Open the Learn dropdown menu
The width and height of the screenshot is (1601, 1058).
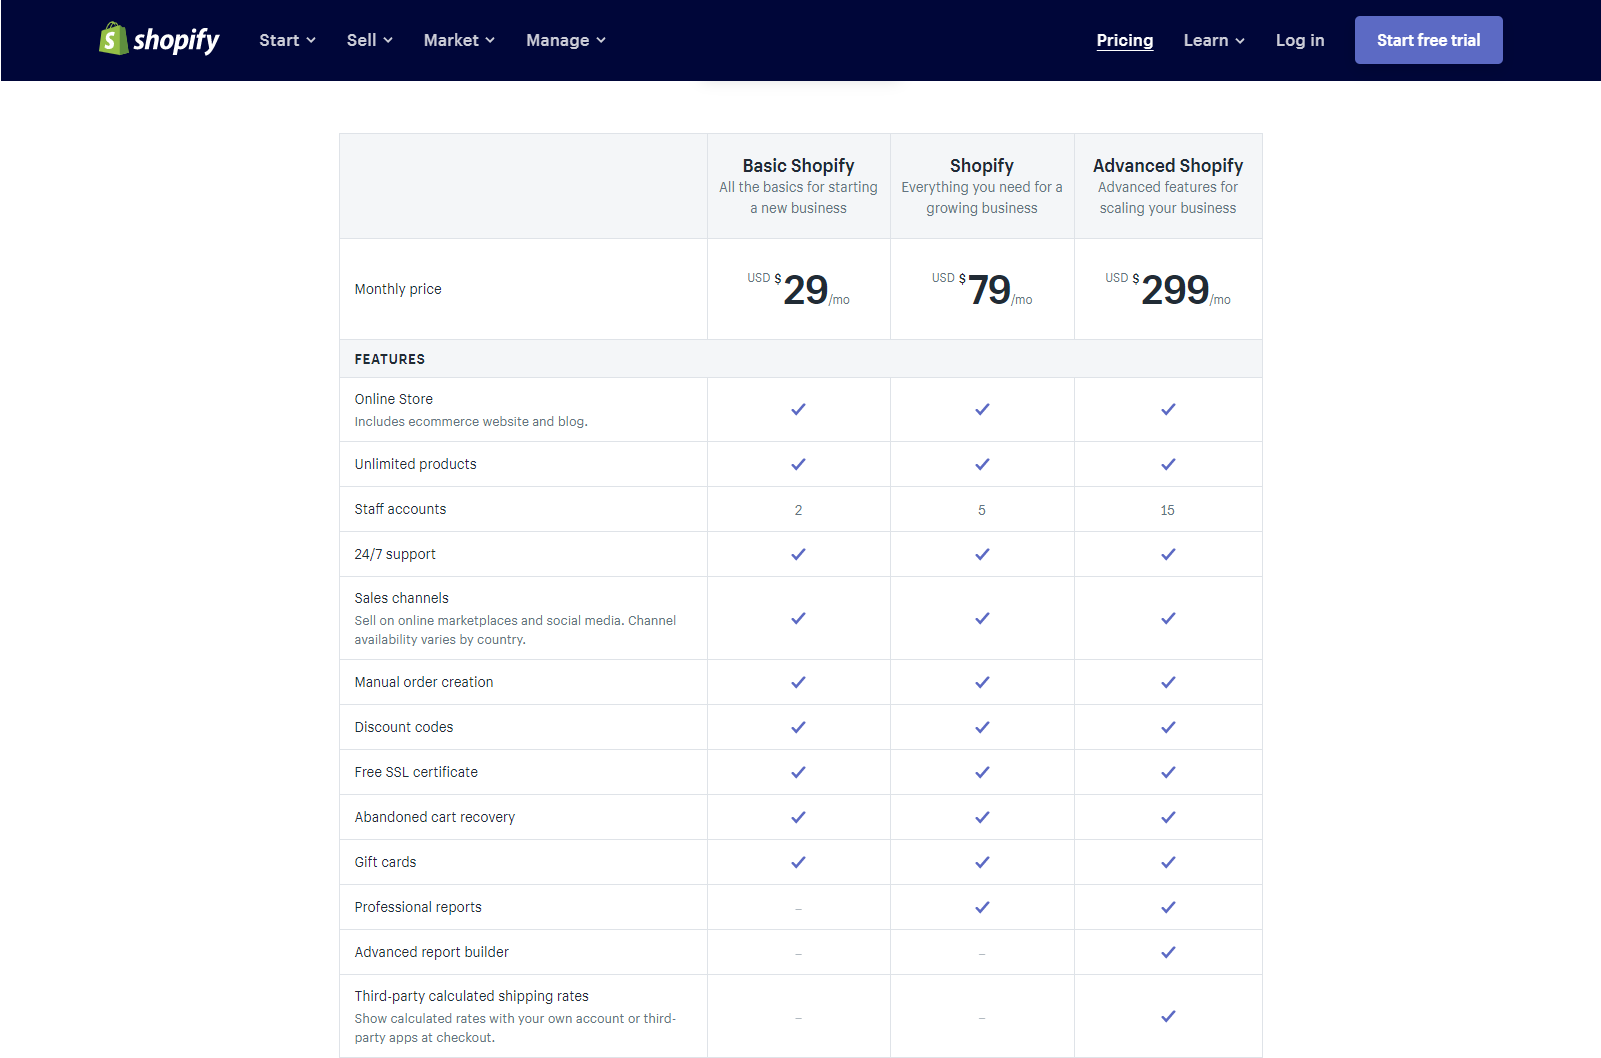(x=1214, y=40)
